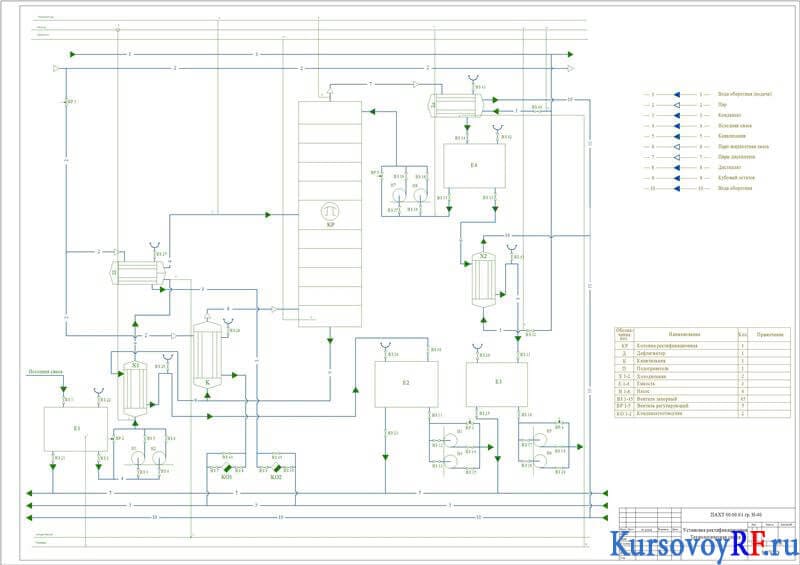Select tank E2 rectangle
The image size is (800, 565).
pos(406,384)
